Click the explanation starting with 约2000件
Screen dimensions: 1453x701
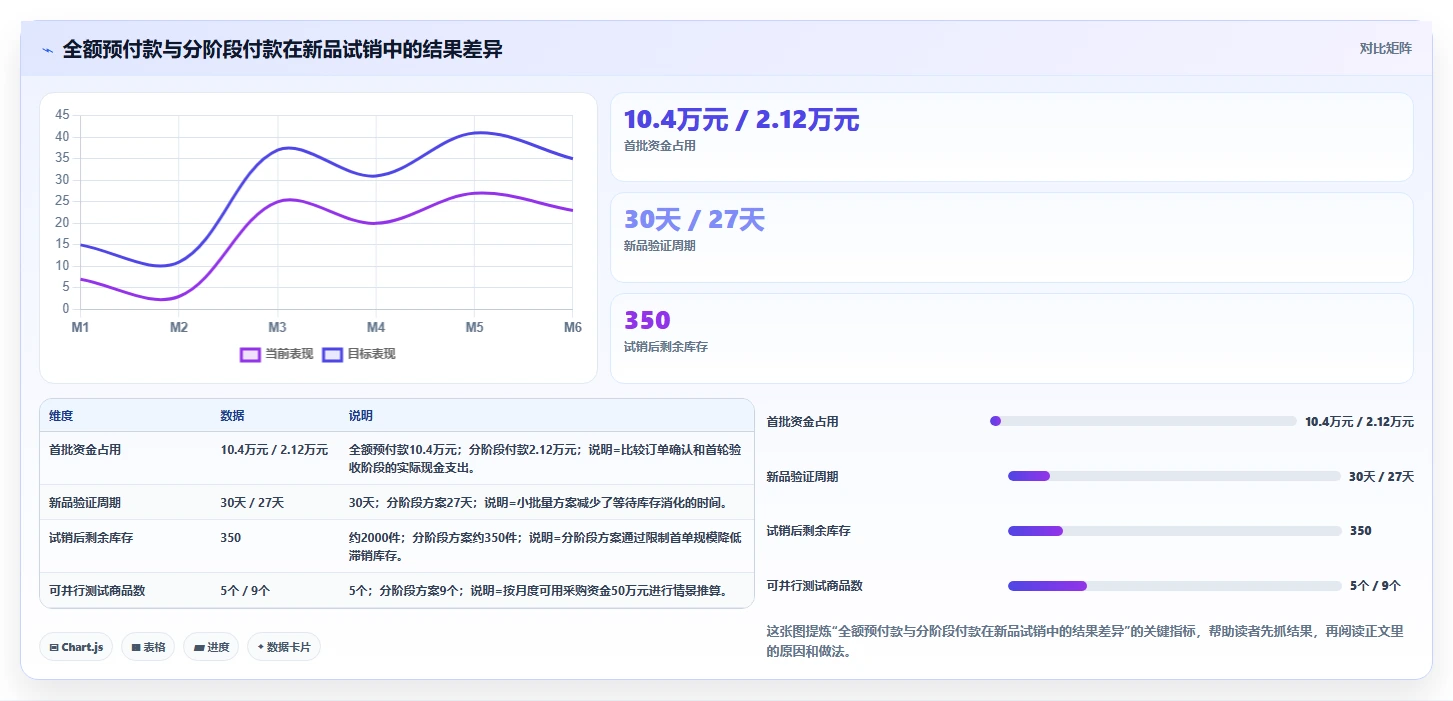(x=545, y=546)
